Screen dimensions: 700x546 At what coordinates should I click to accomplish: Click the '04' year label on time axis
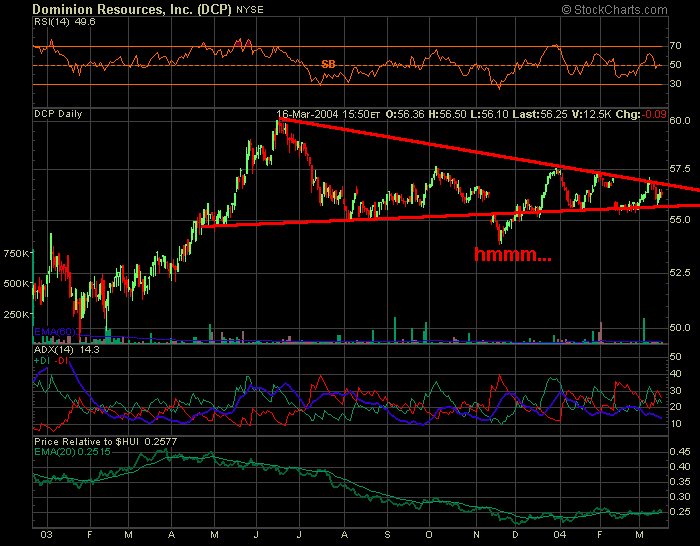coord(560,535)
